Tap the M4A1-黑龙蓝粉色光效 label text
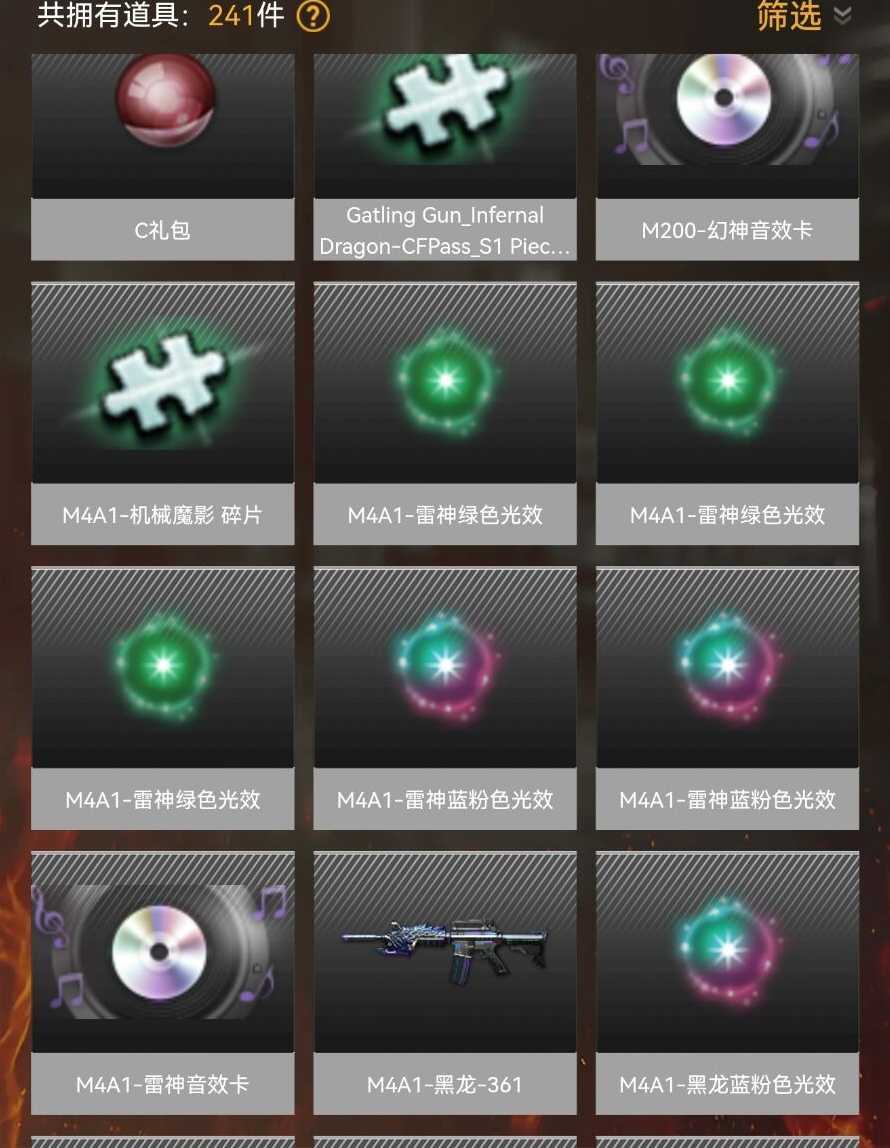 point(728,1084)
